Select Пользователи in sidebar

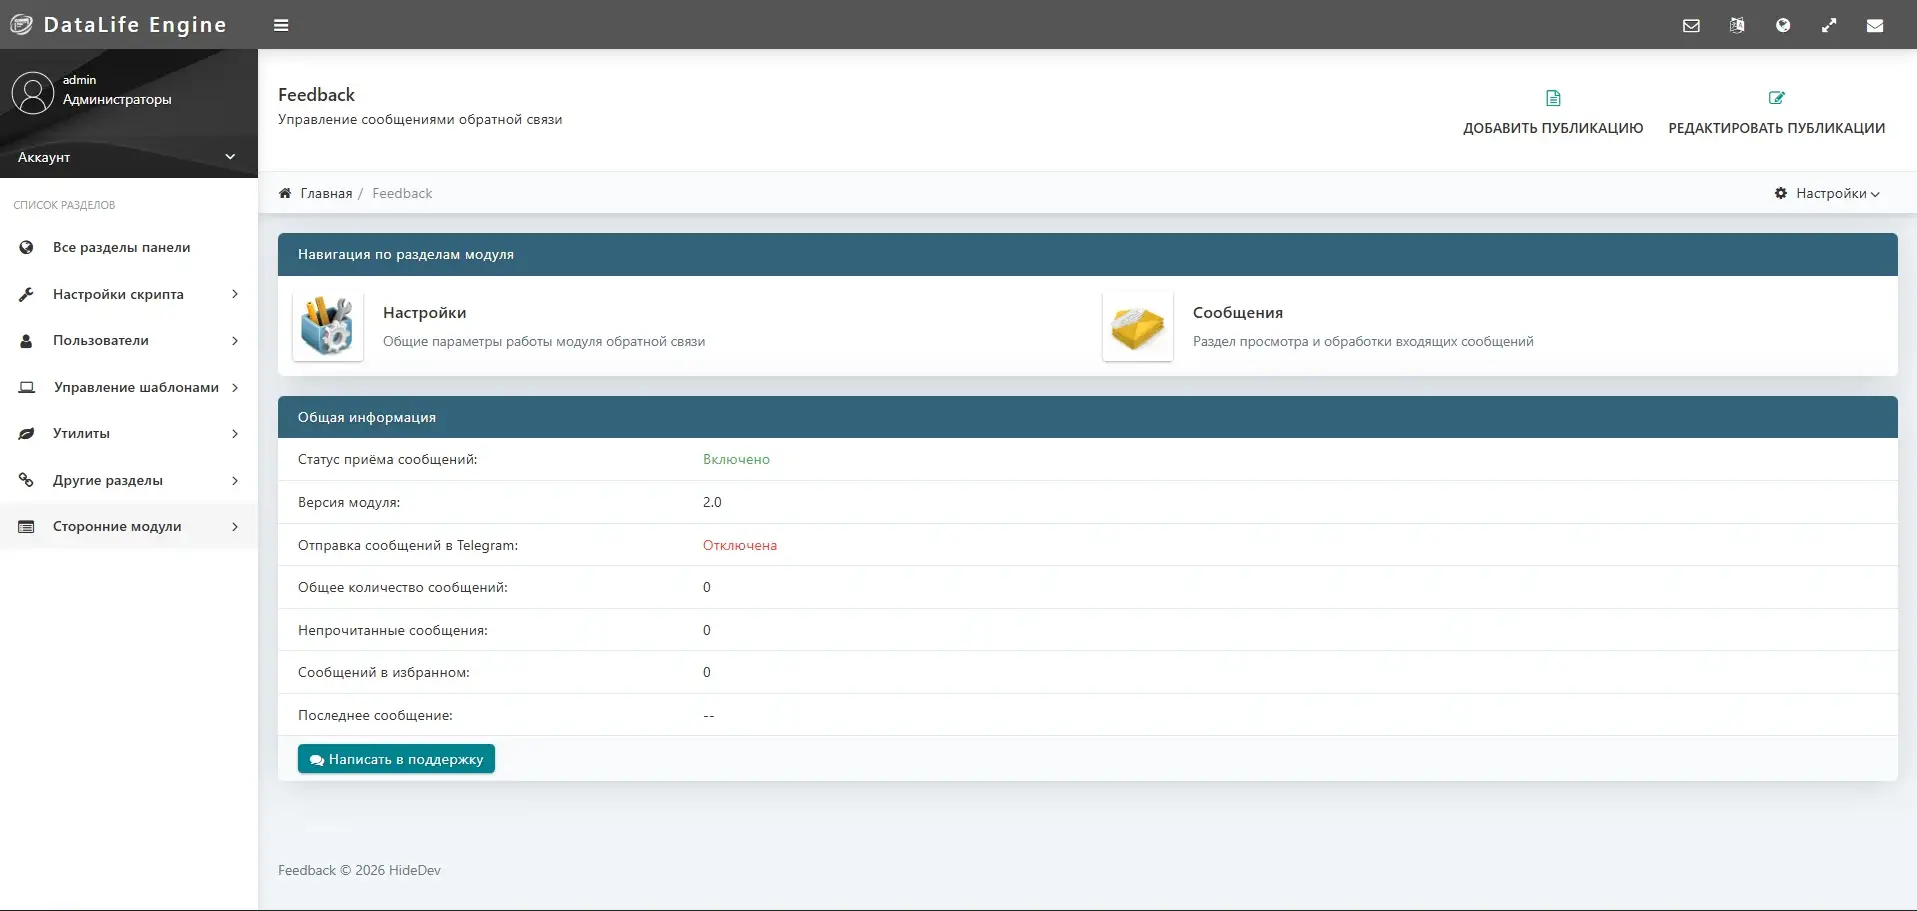[x=129, y=341]
